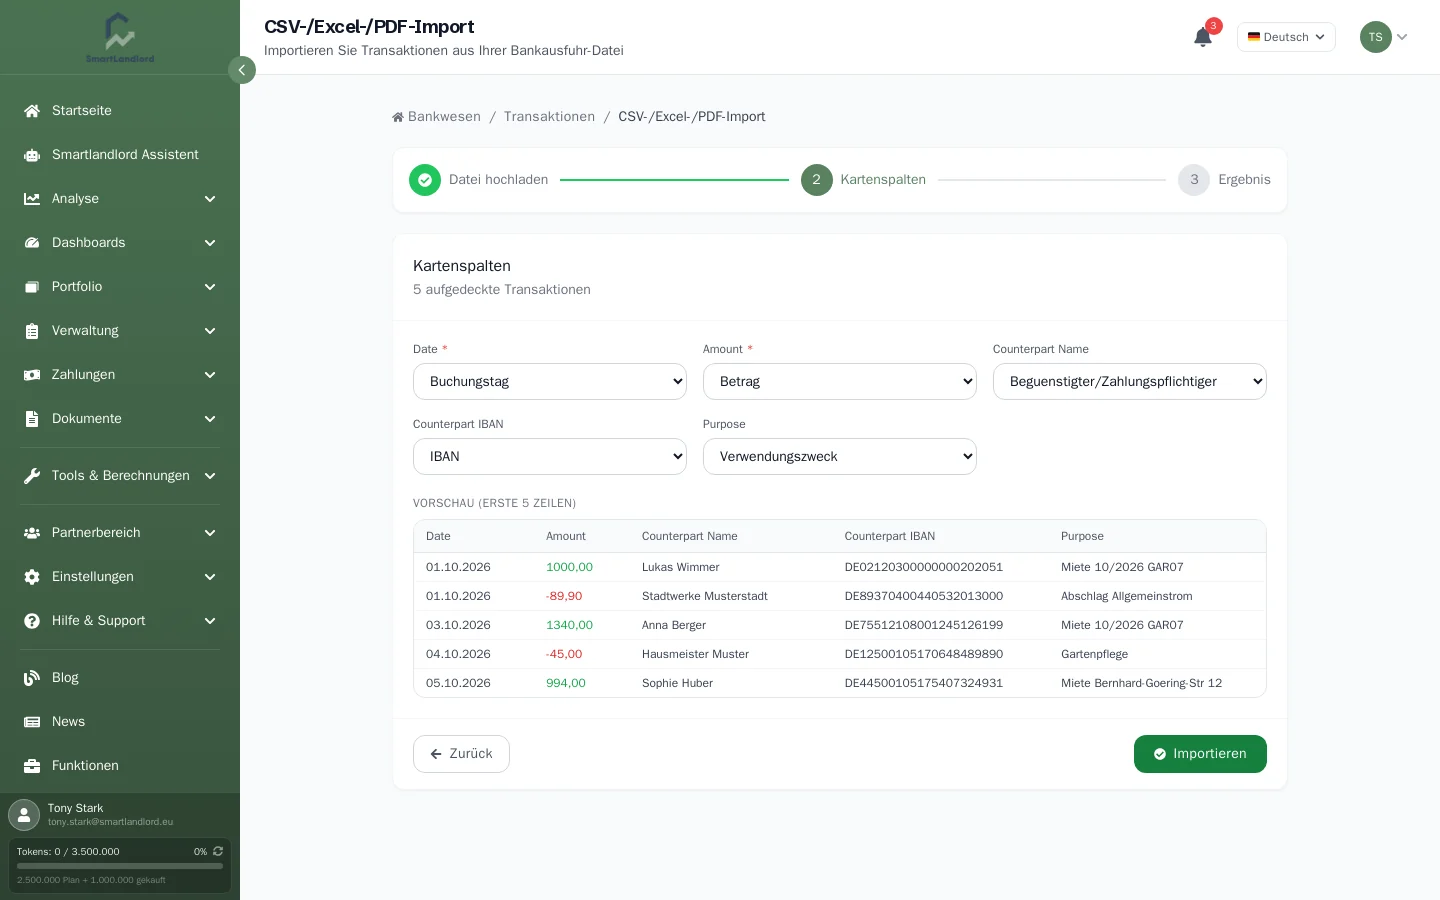Click the Funktionen briefcase icon
This screenshot has height=900, width=1440.
pos(32,766)
